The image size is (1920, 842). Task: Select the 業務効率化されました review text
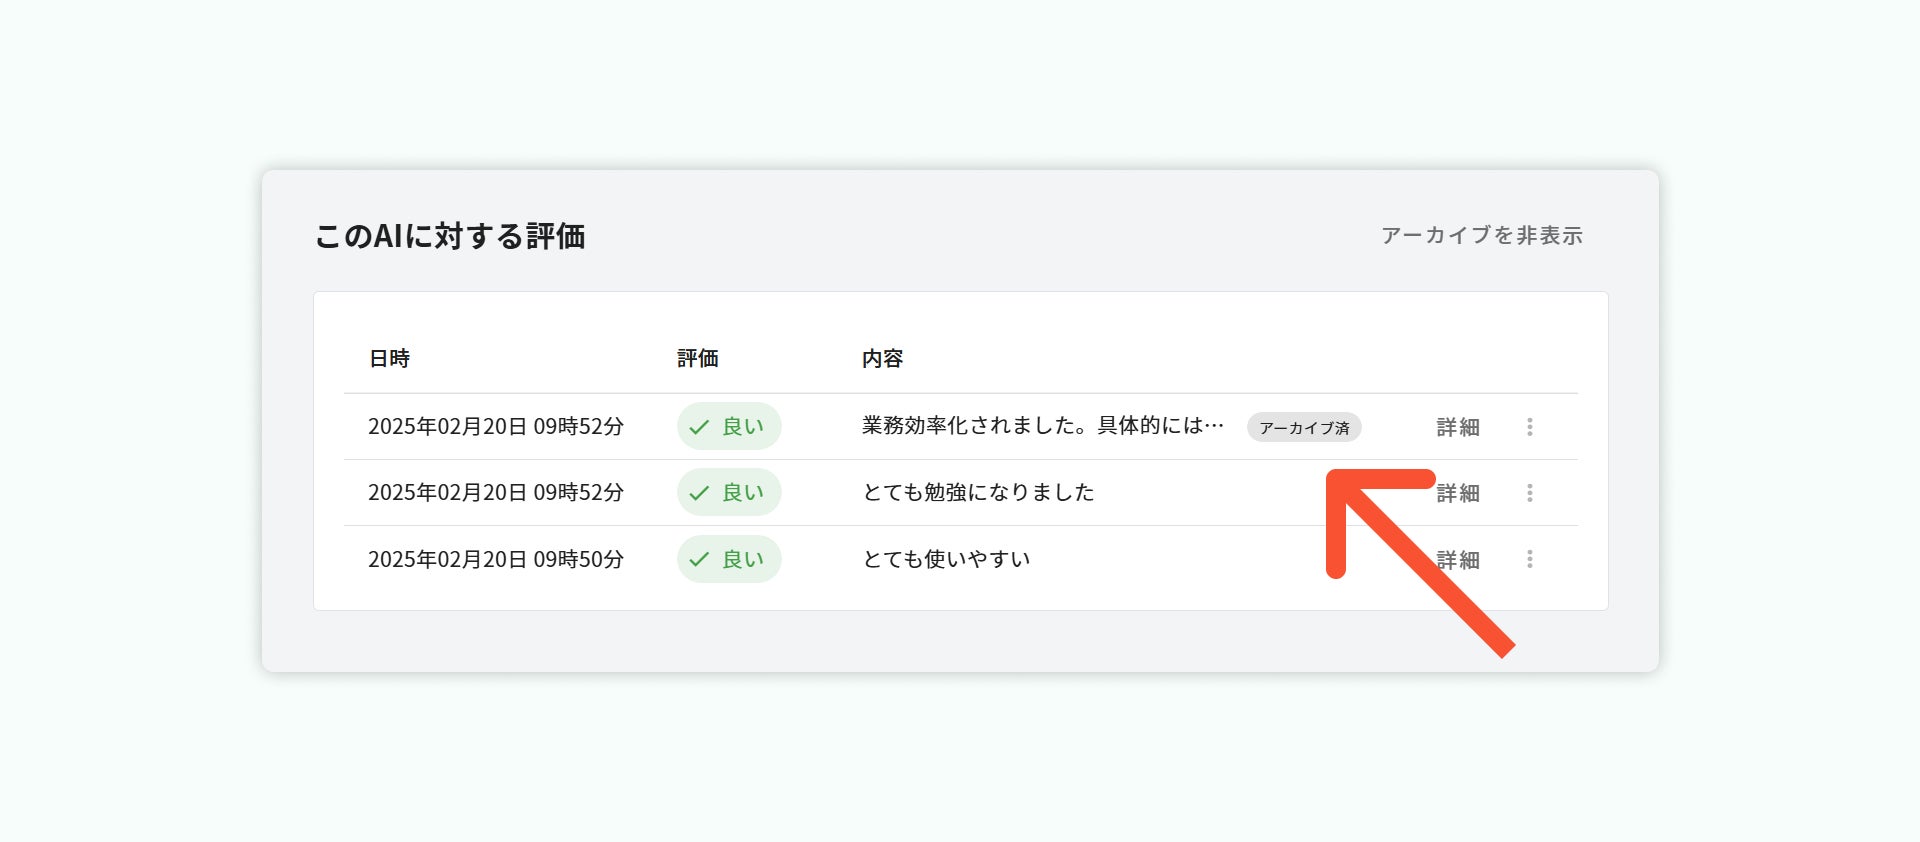coord(1042,427)
